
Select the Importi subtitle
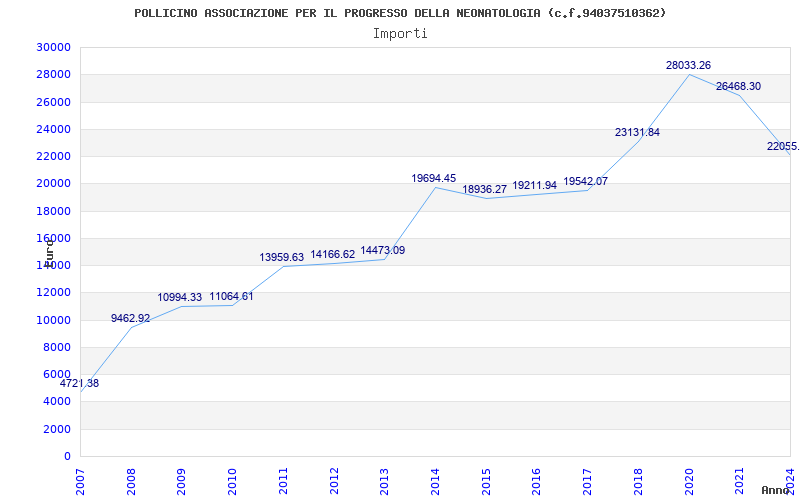[400, 34]
